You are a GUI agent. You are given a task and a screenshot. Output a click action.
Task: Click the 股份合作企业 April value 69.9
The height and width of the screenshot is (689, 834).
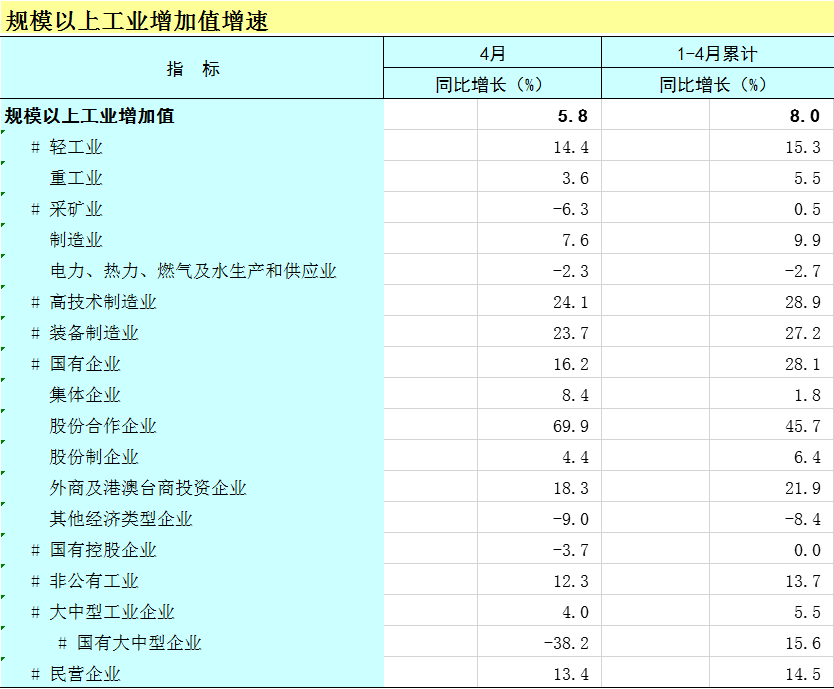tap(571, 426)
